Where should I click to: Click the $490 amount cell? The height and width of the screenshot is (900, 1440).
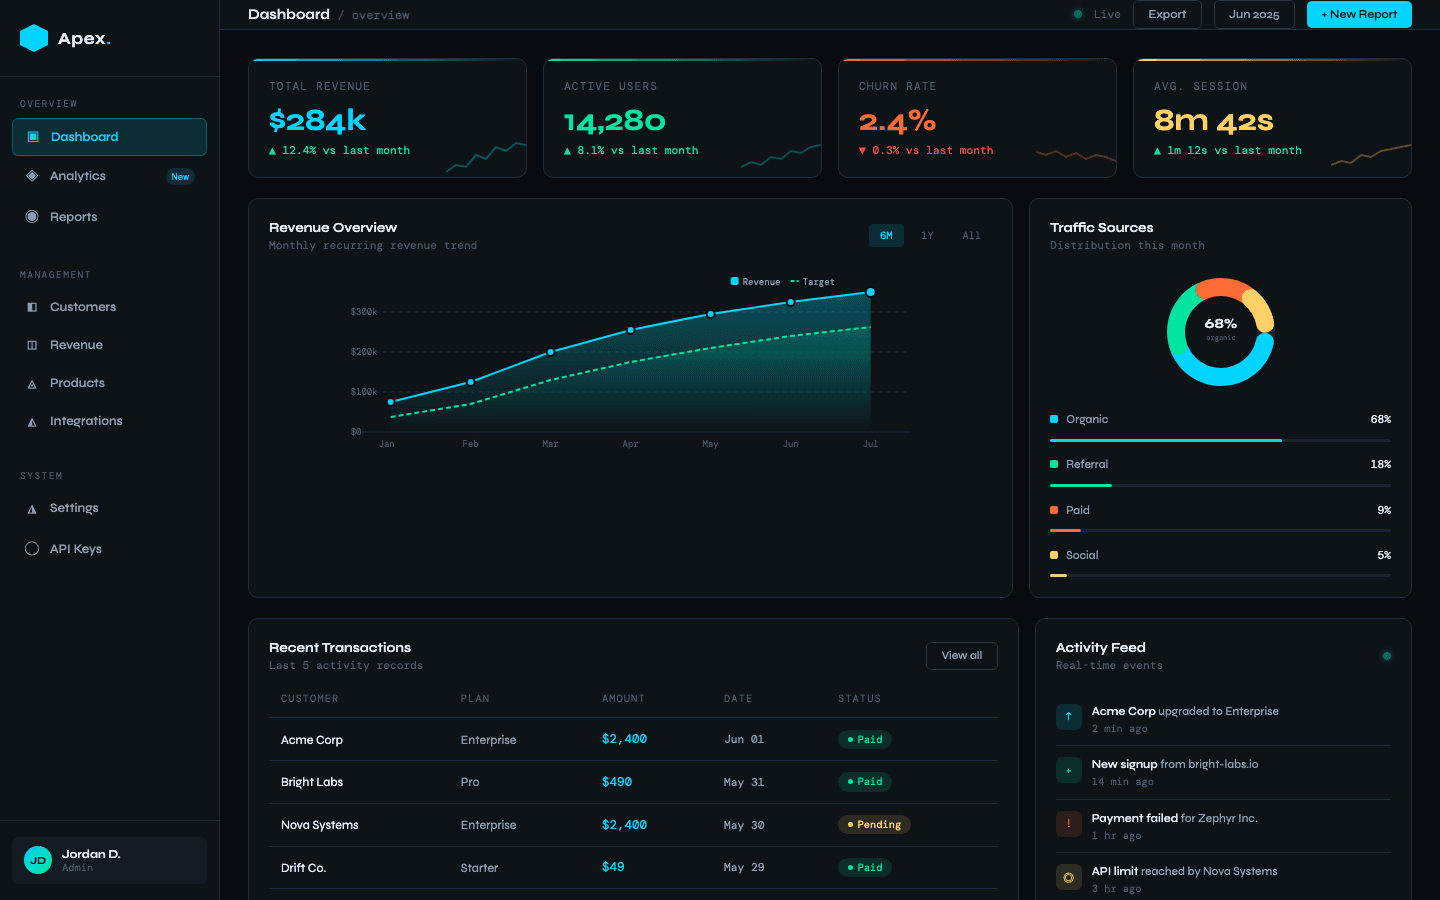click(x=617, y=782)
